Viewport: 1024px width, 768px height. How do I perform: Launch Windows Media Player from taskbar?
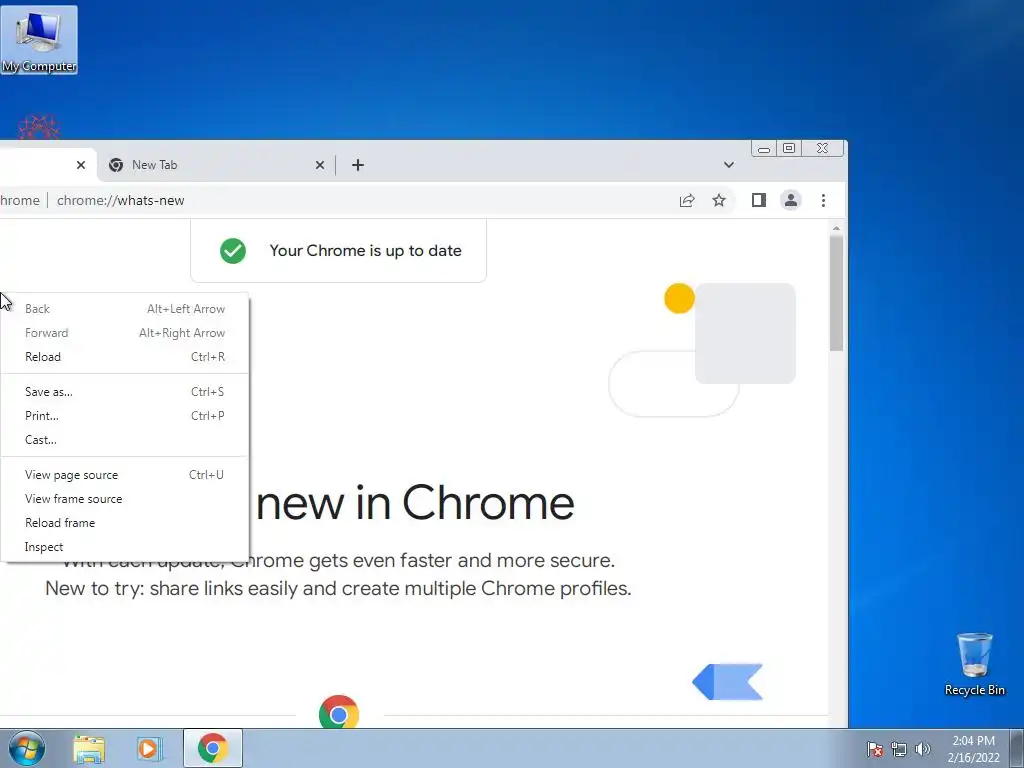click(x=149, y=749)
